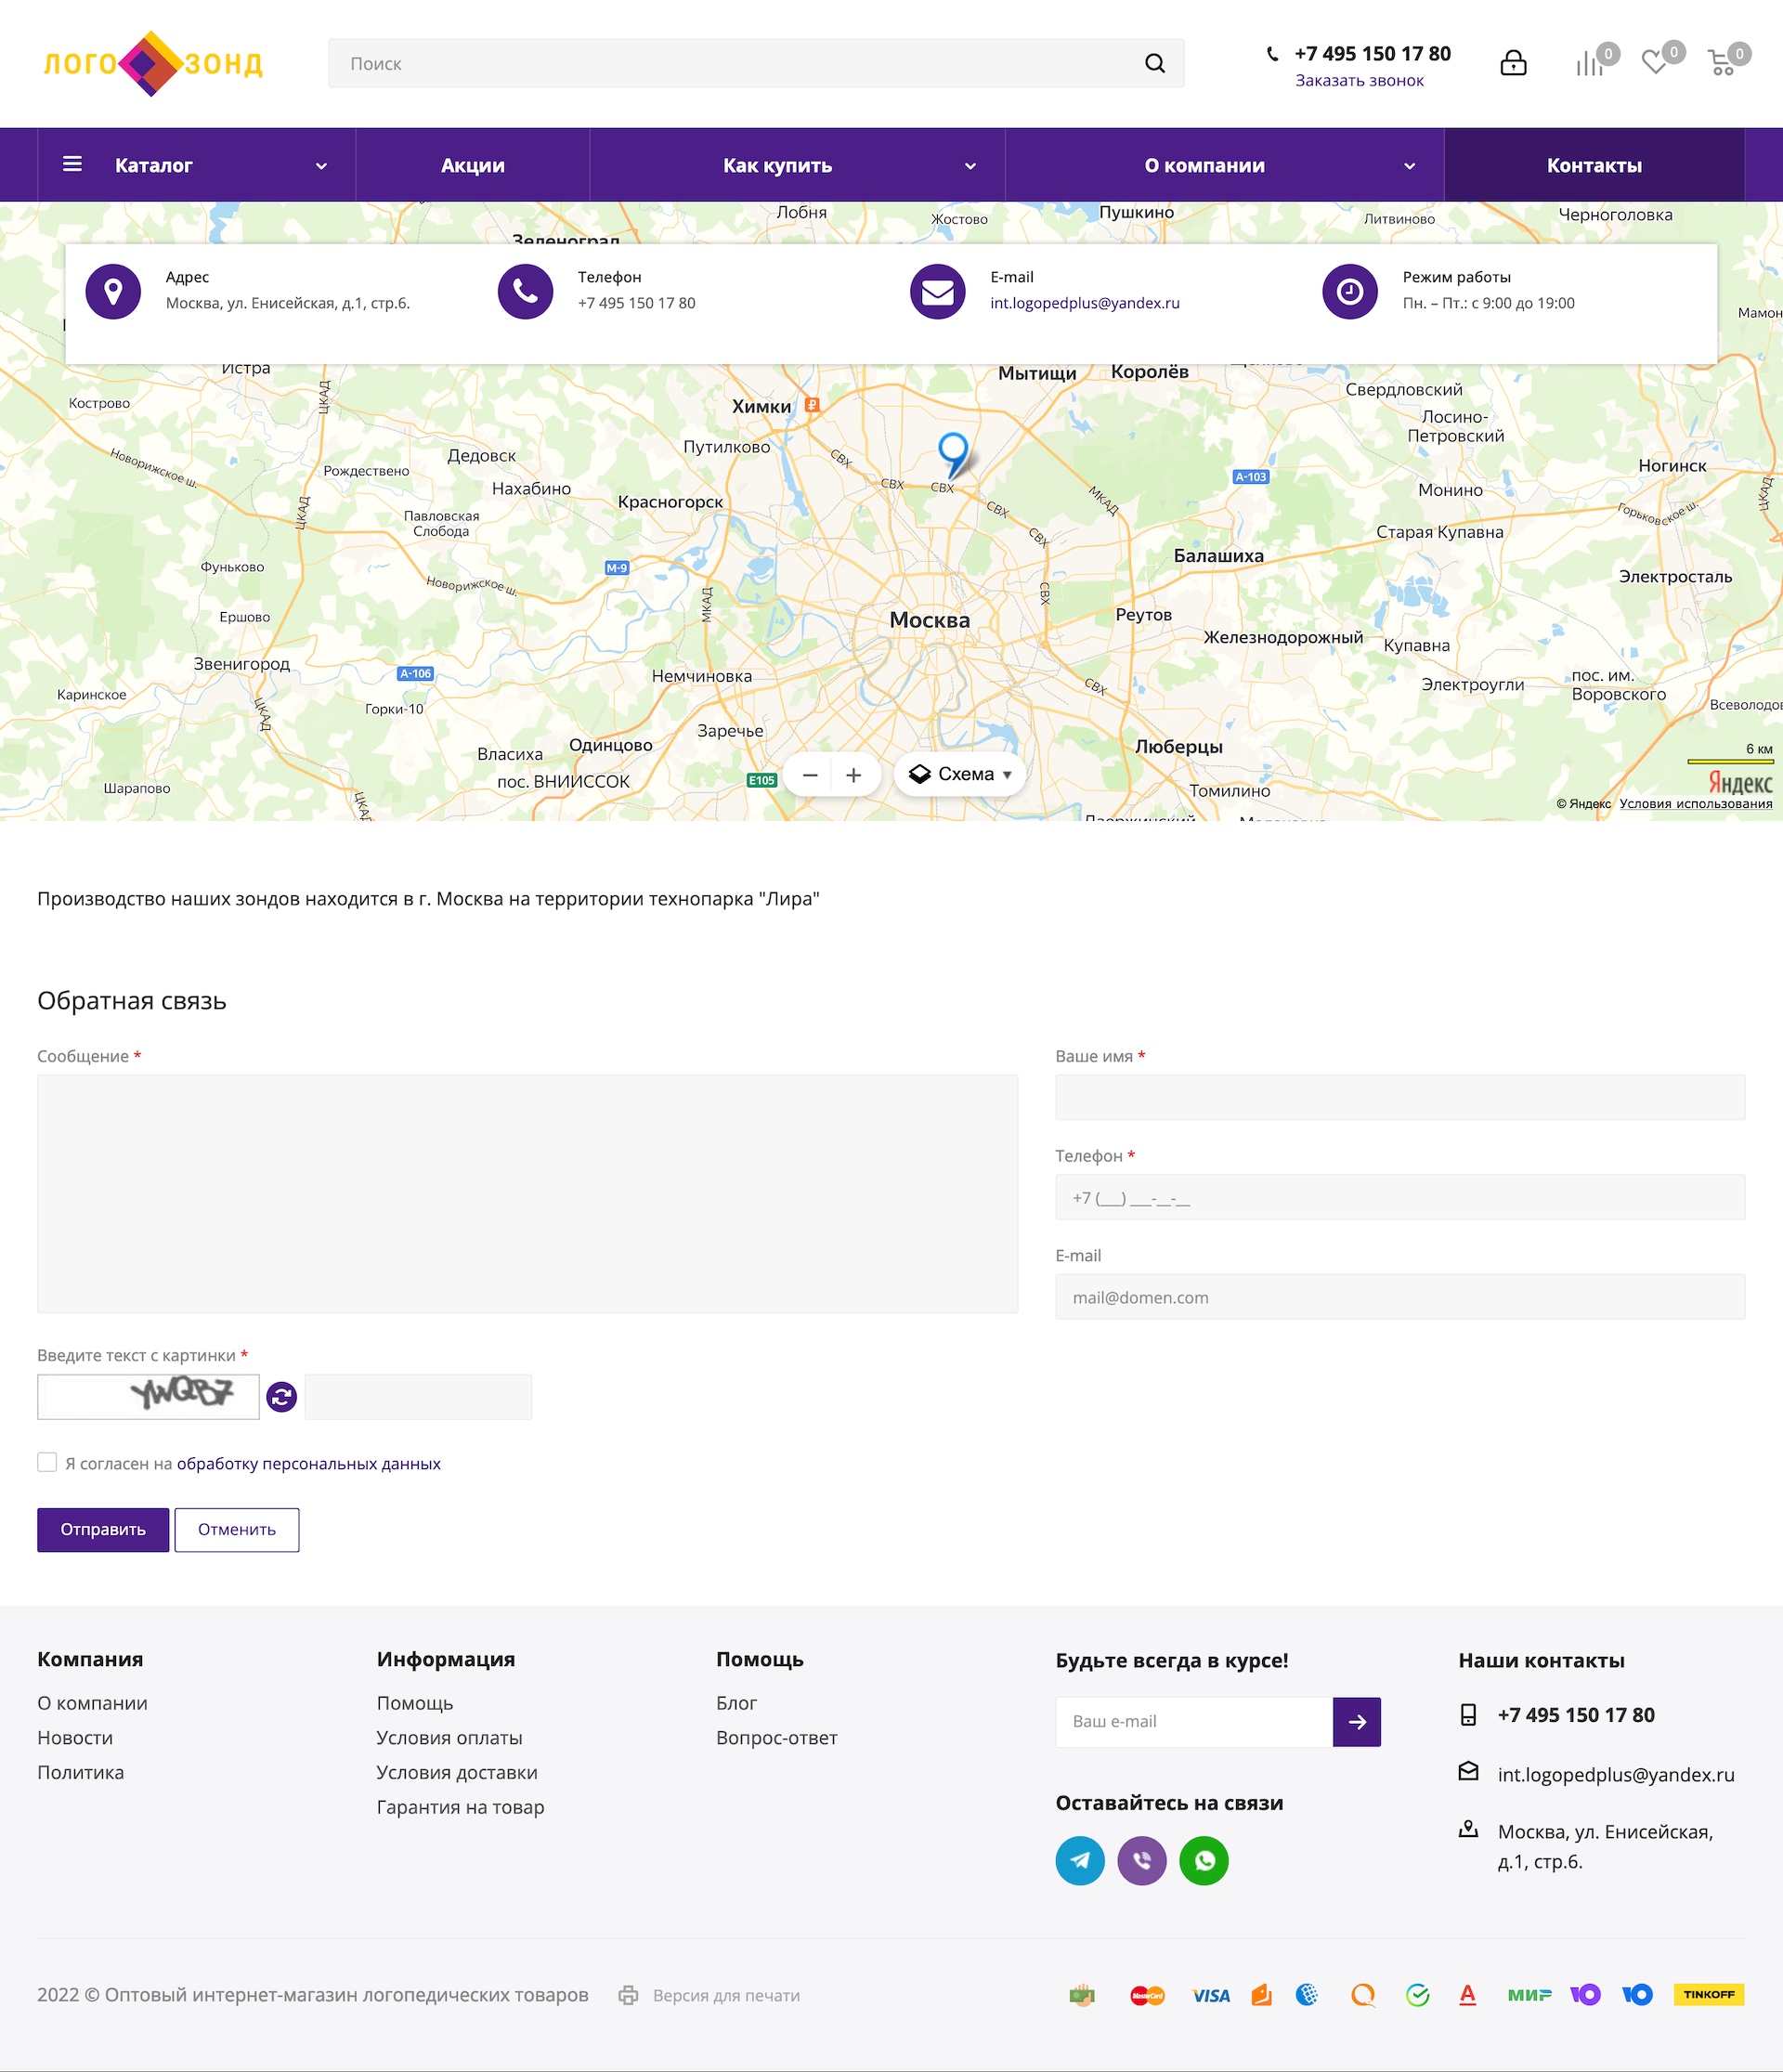
Task: Click the printer icon in footer
Action: pyautogui.click(x=628, y=1995)
